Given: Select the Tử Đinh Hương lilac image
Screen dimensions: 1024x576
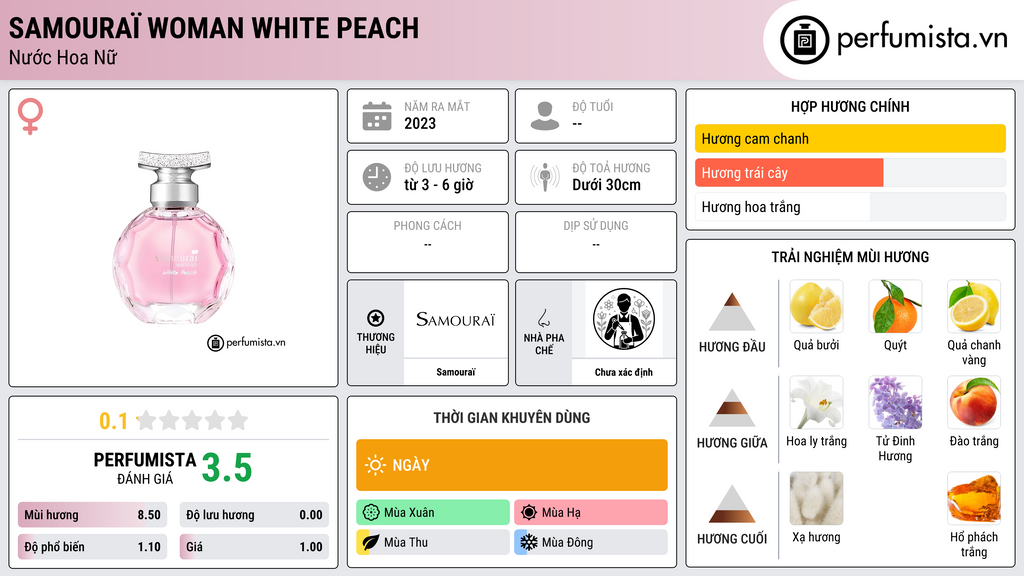Looking at the screenshot, I should click(x=895, y=402).
